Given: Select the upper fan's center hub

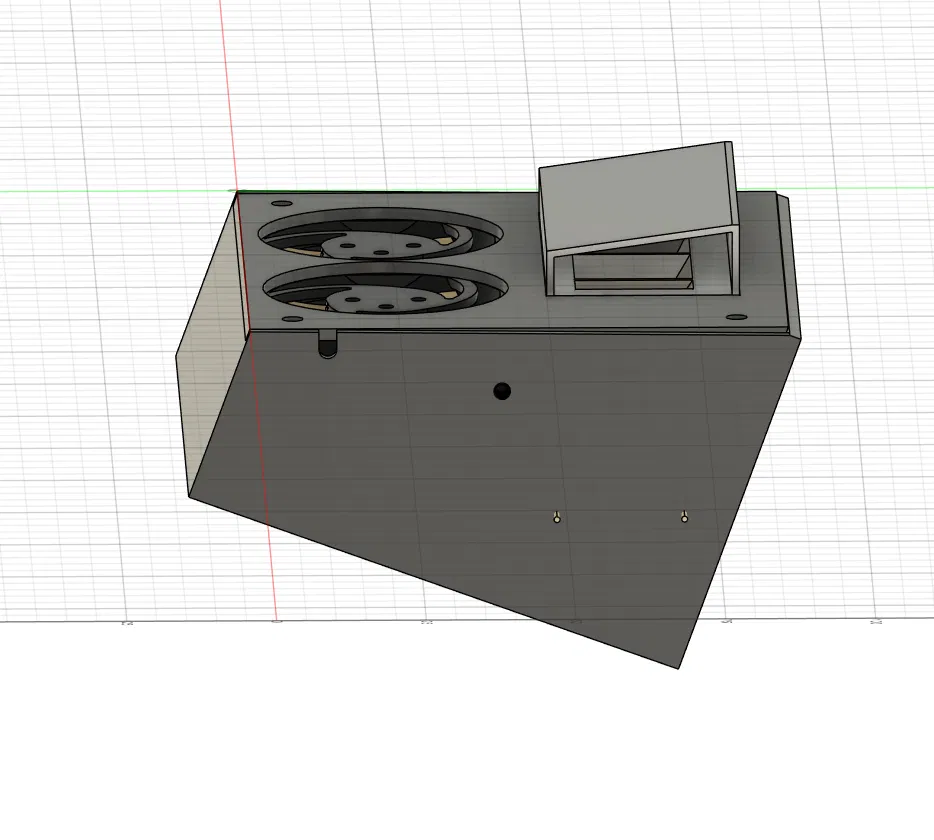Looking at the screenshot, I should [x=381, y=244].
